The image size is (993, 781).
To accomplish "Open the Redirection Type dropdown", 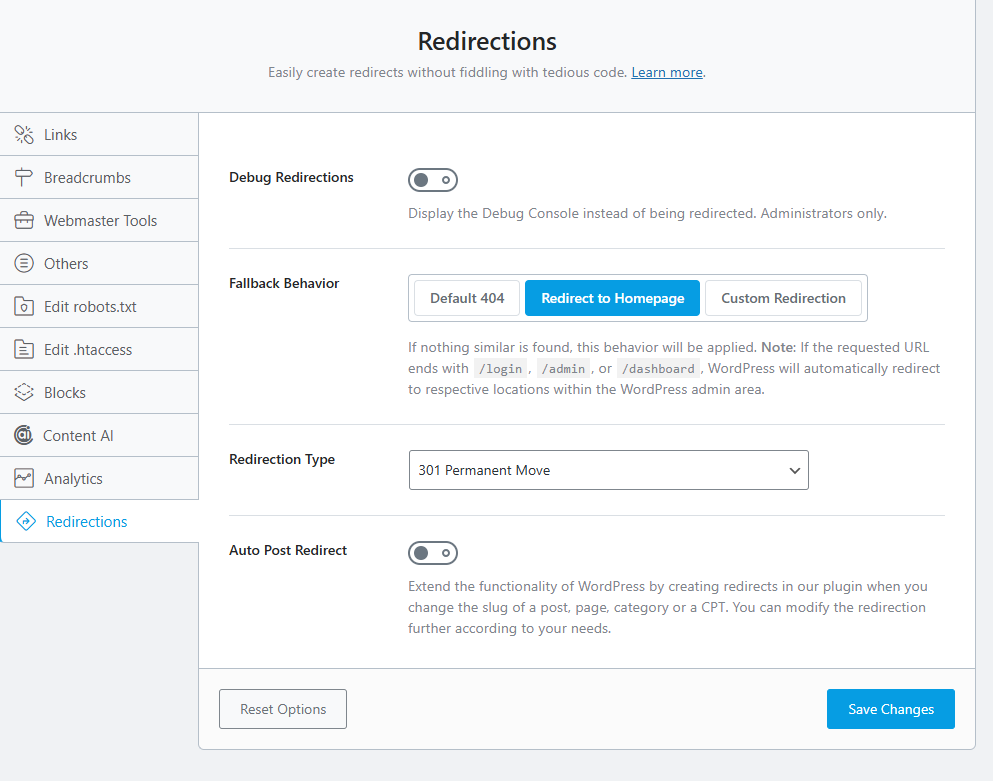I will click(x=608, y=470).
